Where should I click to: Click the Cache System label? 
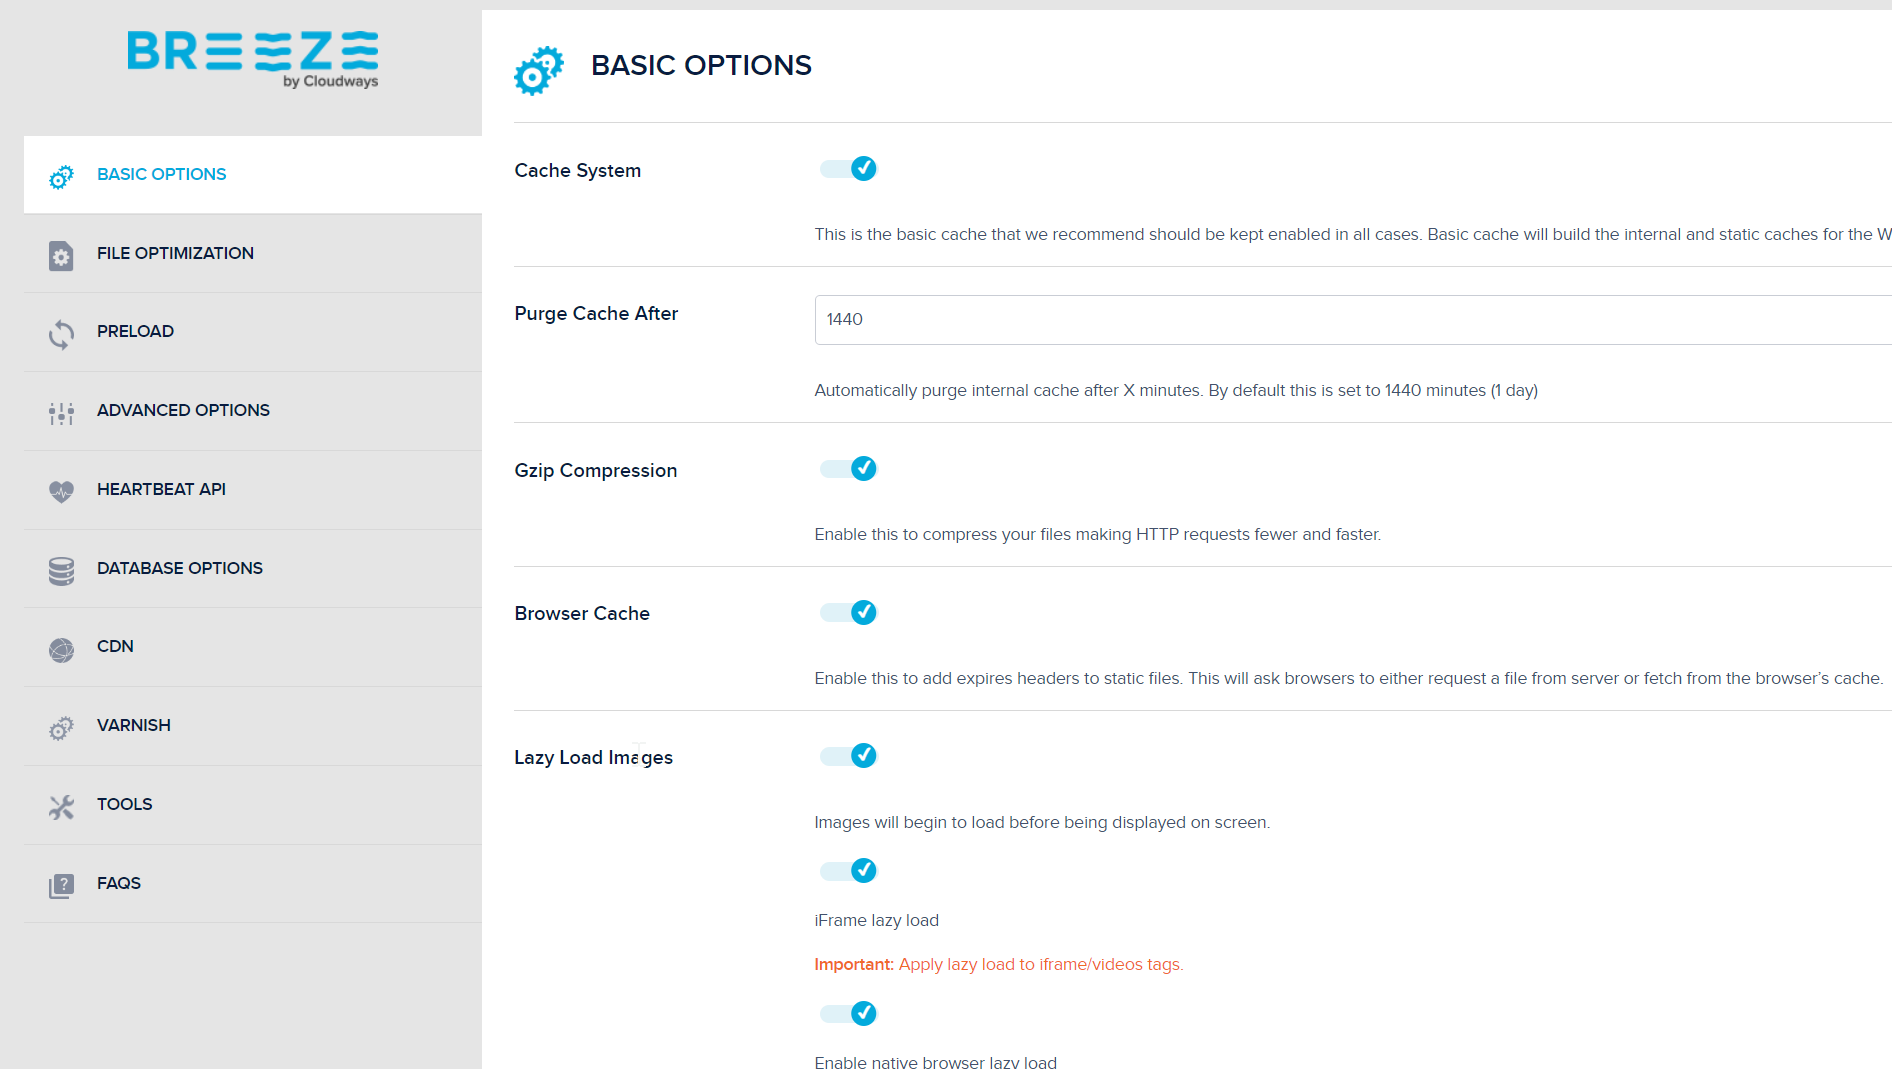[x=578, y=171]
